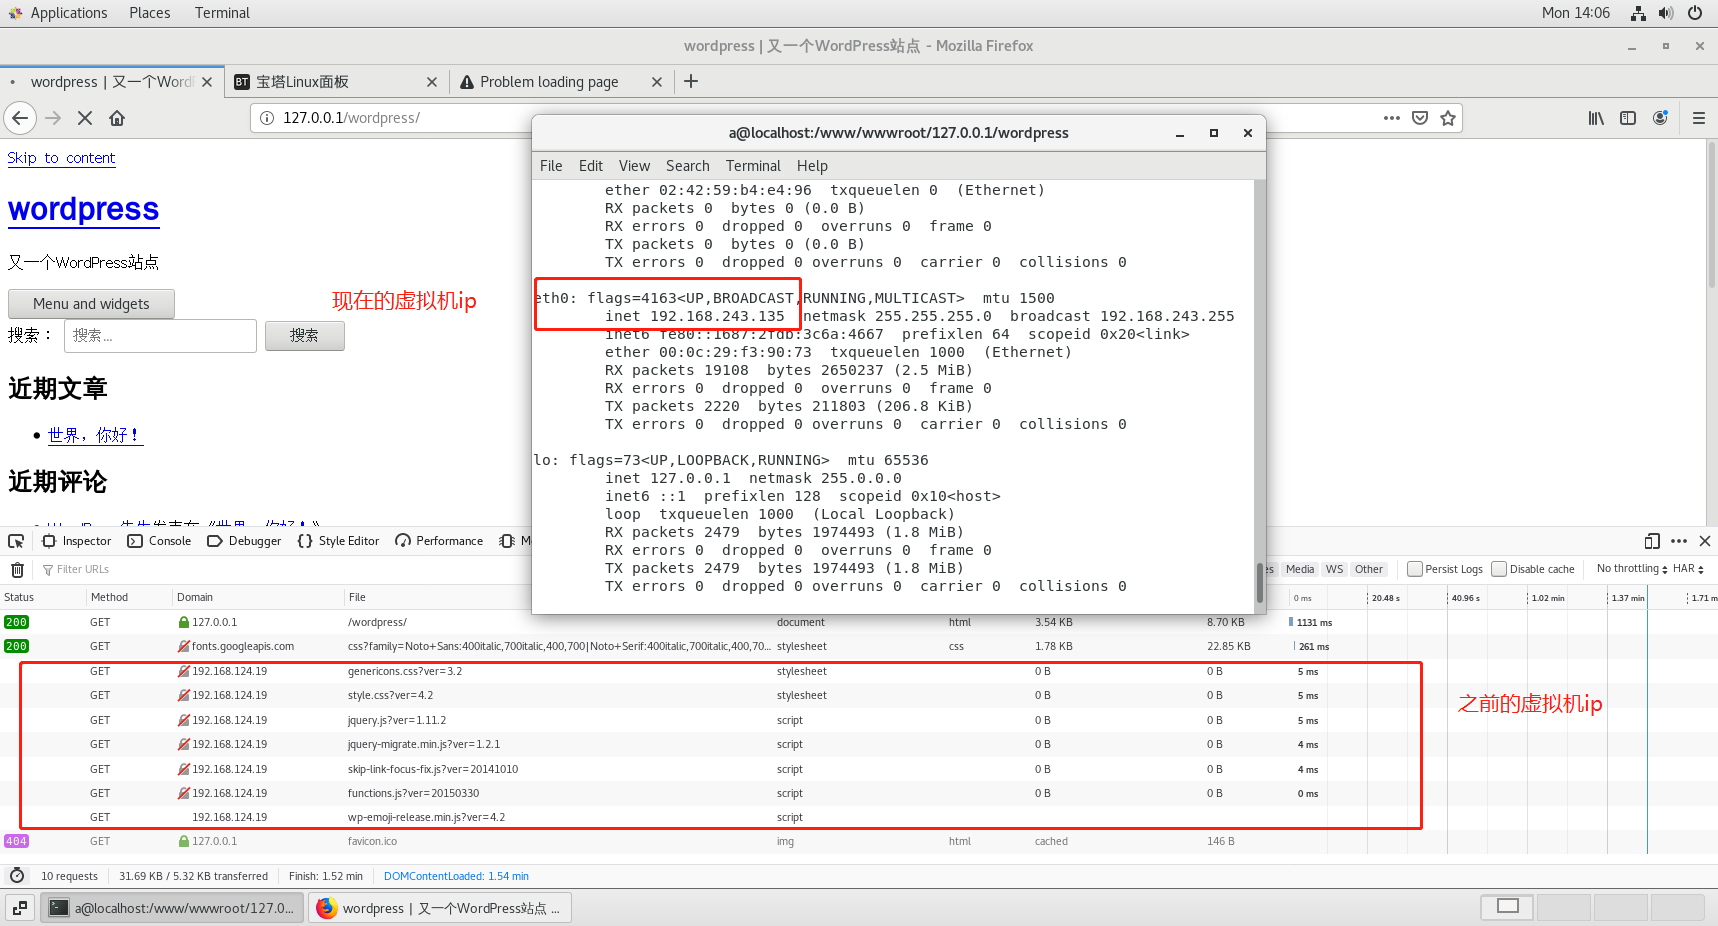Filter network requests by Media
1718x926 pixels.
click(x=1300, y=569)
